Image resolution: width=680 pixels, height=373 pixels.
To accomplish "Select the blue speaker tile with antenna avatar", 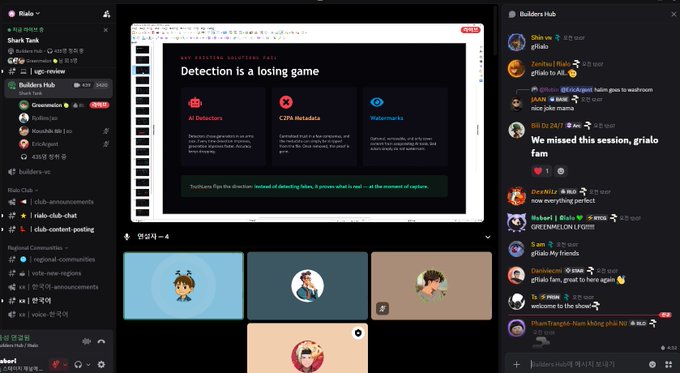I will tap(183, 286).
